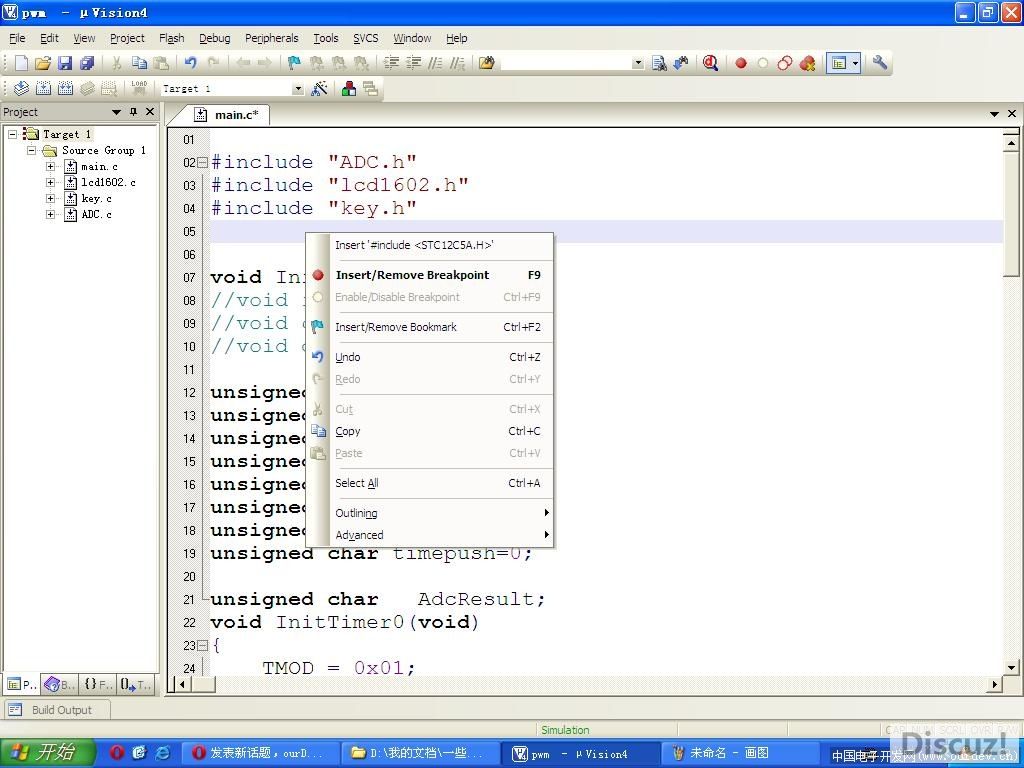Viewport: 1024px width, 768px height.
Task: Launch Opera from the quick launch icons
Action: coord(117,753)
